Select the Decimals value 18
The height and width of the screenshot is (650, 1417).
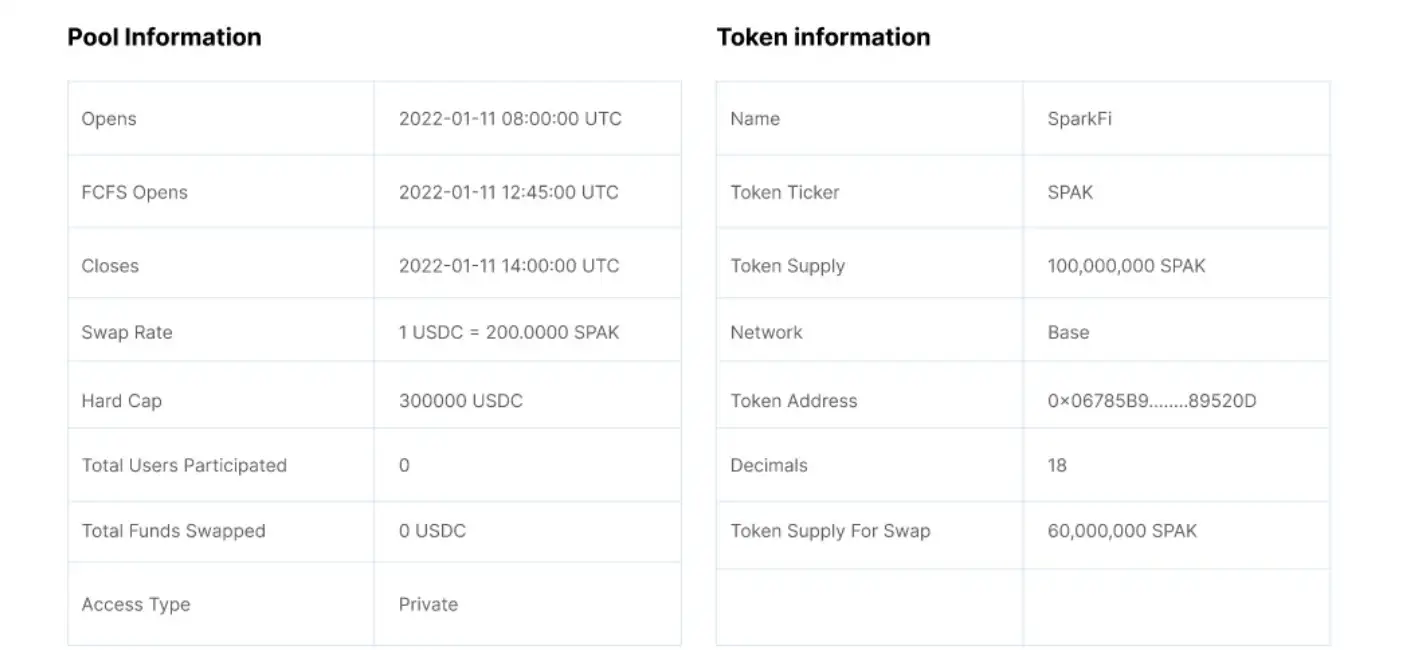click(1057, 465)
